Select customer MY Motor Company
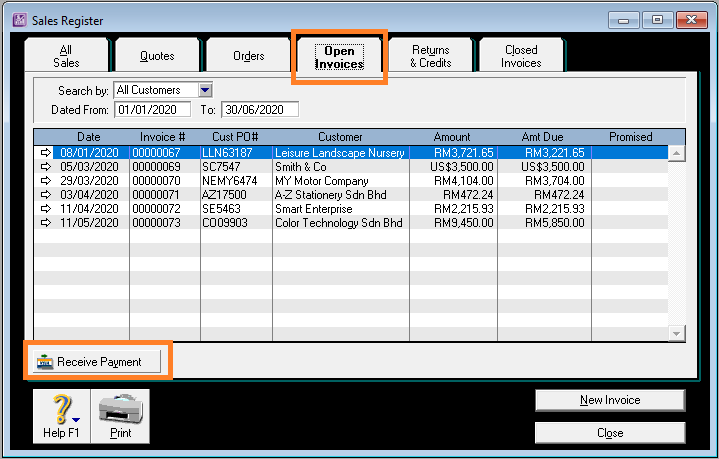Viewport: 719px width, 459px height. click(321, 181)
